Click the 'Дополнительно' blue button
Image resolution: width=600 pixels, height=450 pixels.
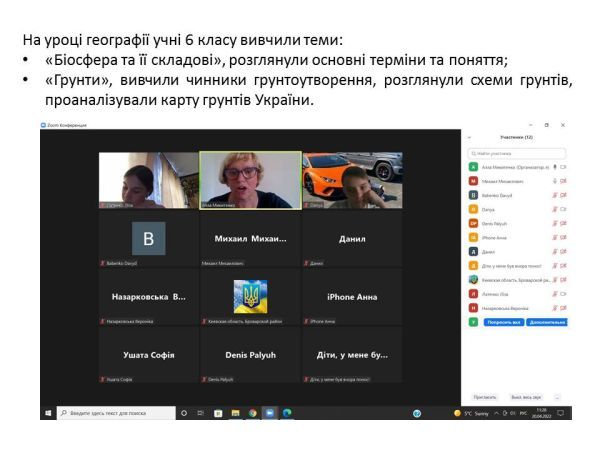pos(547,322)
